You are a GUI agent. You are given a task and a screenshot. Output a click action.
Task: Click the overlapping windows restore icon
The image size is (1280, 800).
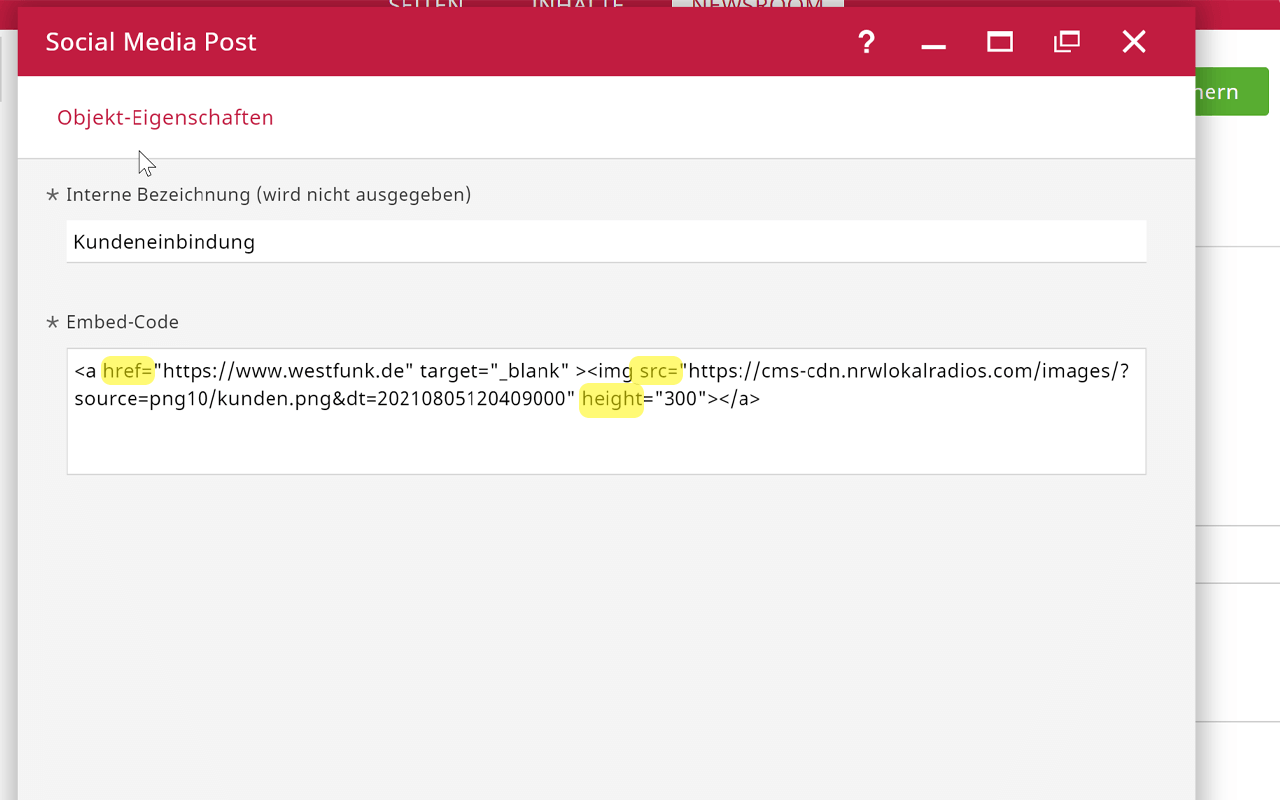tap(1067, 42)
